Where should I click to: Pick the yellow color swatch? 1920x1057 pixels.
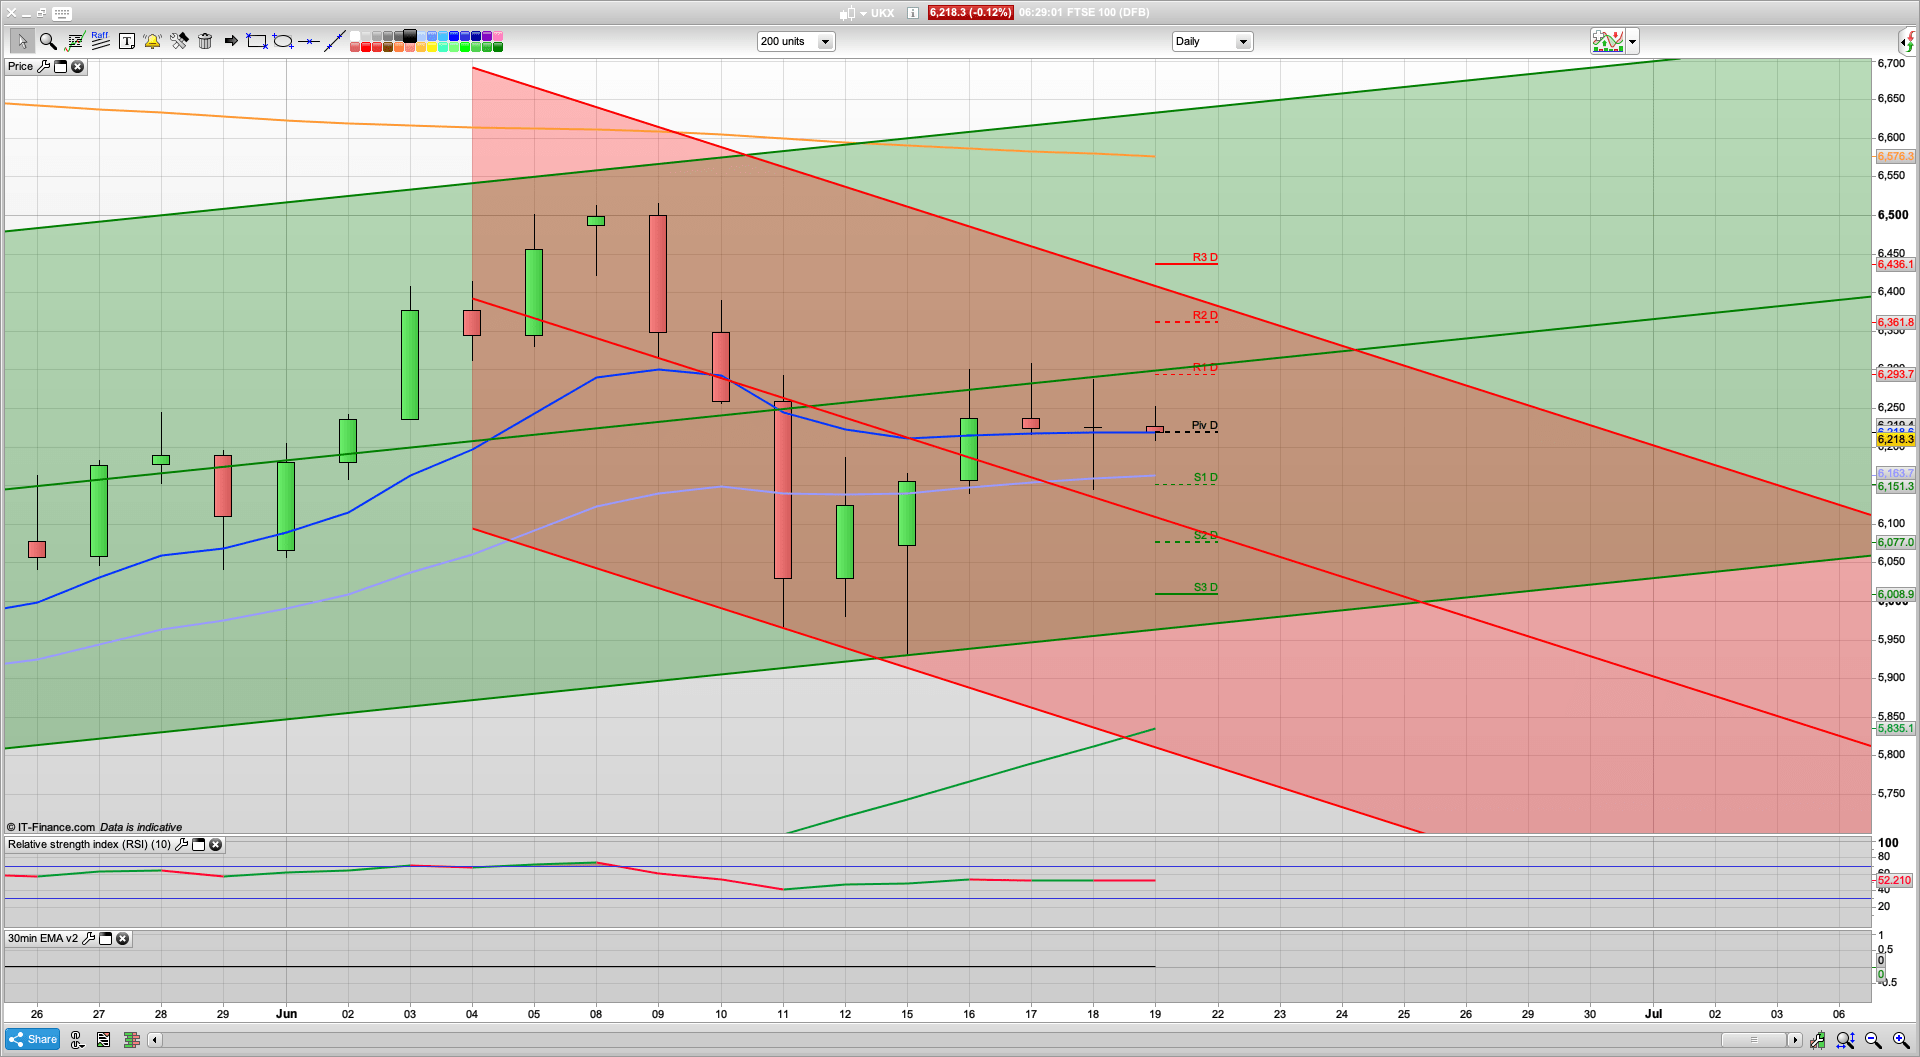point(432,47)
